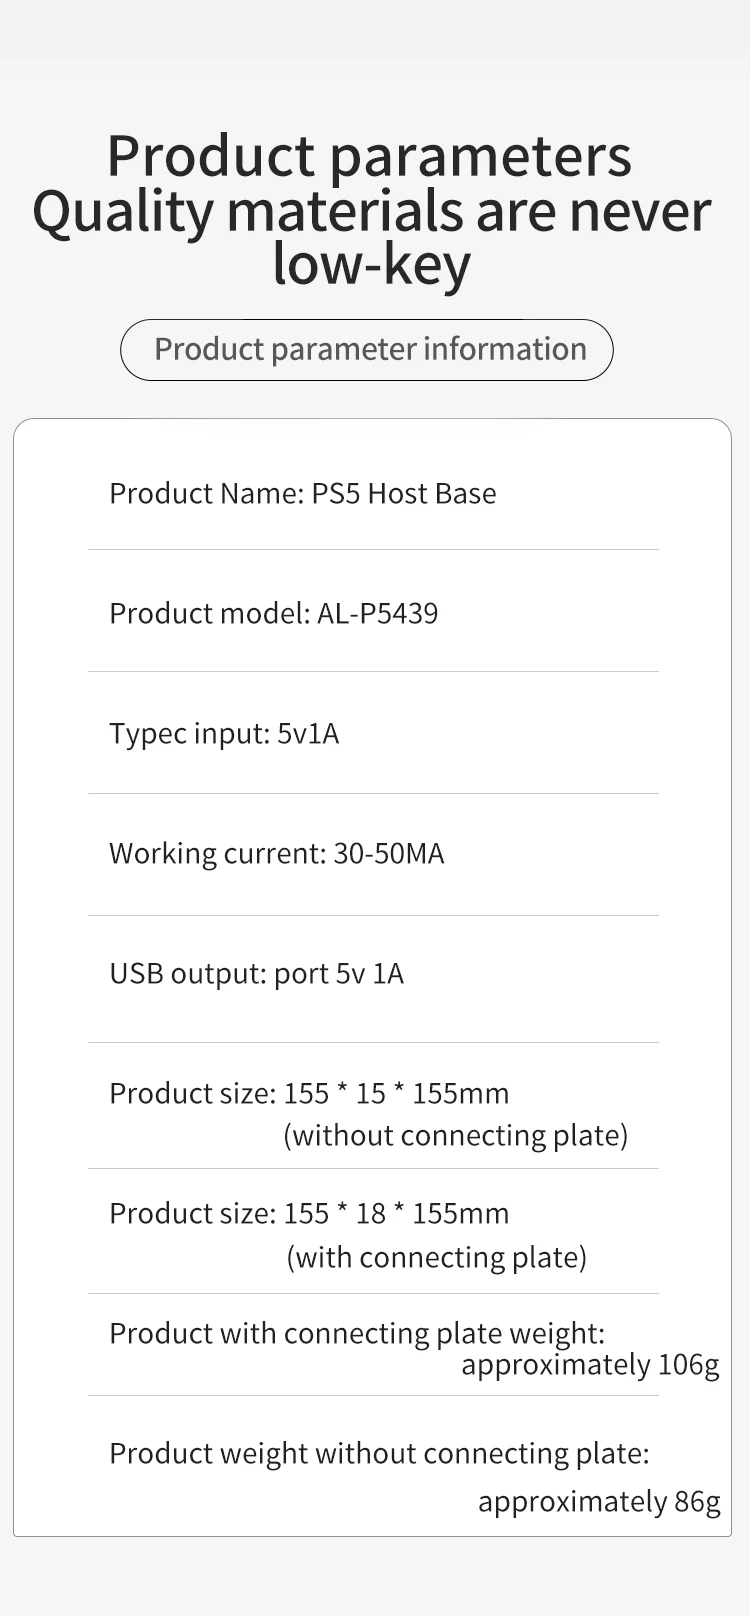Select the model number AL-P5439

click(x=378, y=613)
